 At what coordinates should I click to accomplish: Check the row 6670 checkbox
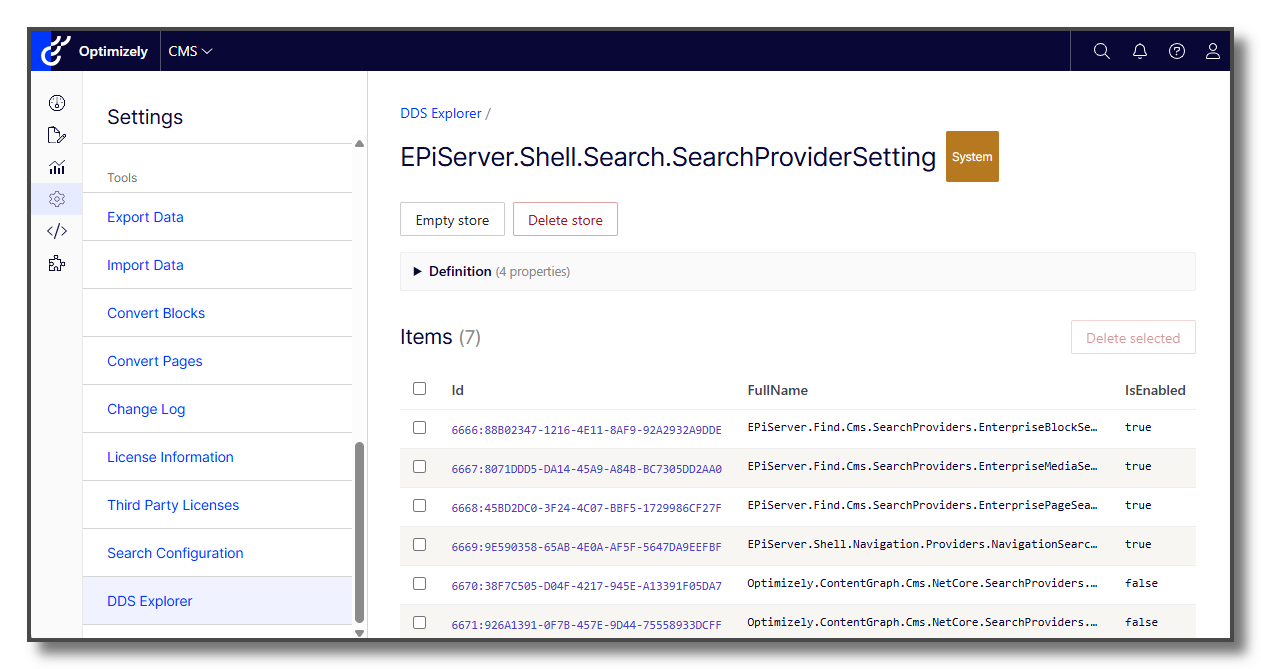click(420, 584)
